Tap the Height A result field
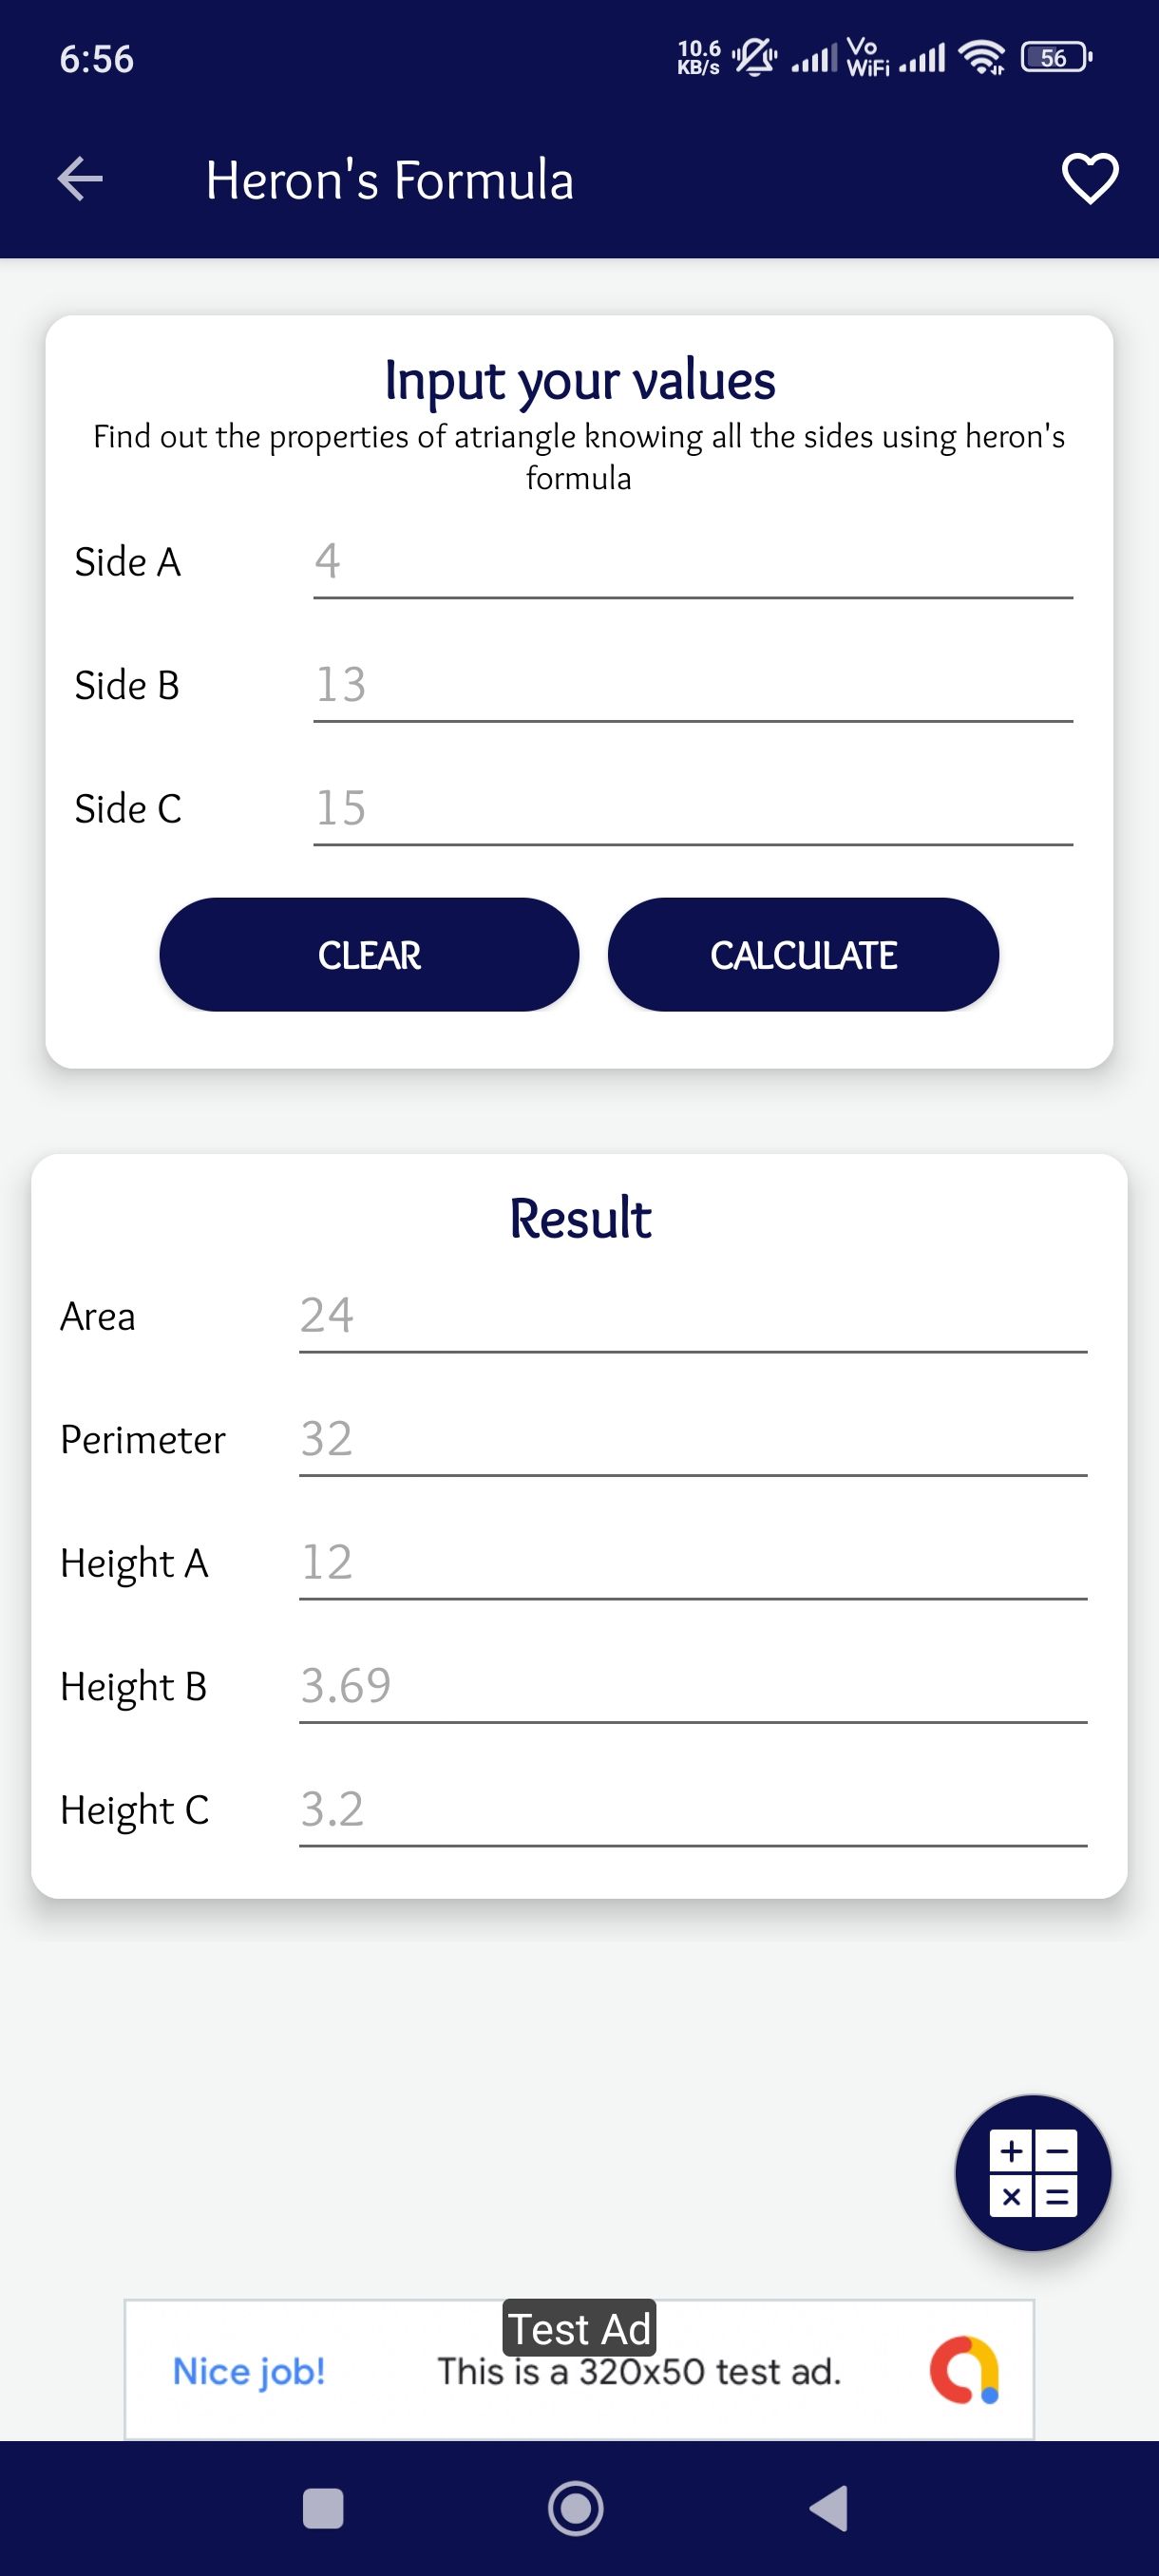The height and width of the screenshot is (2576, 1159). [692, 1563]
